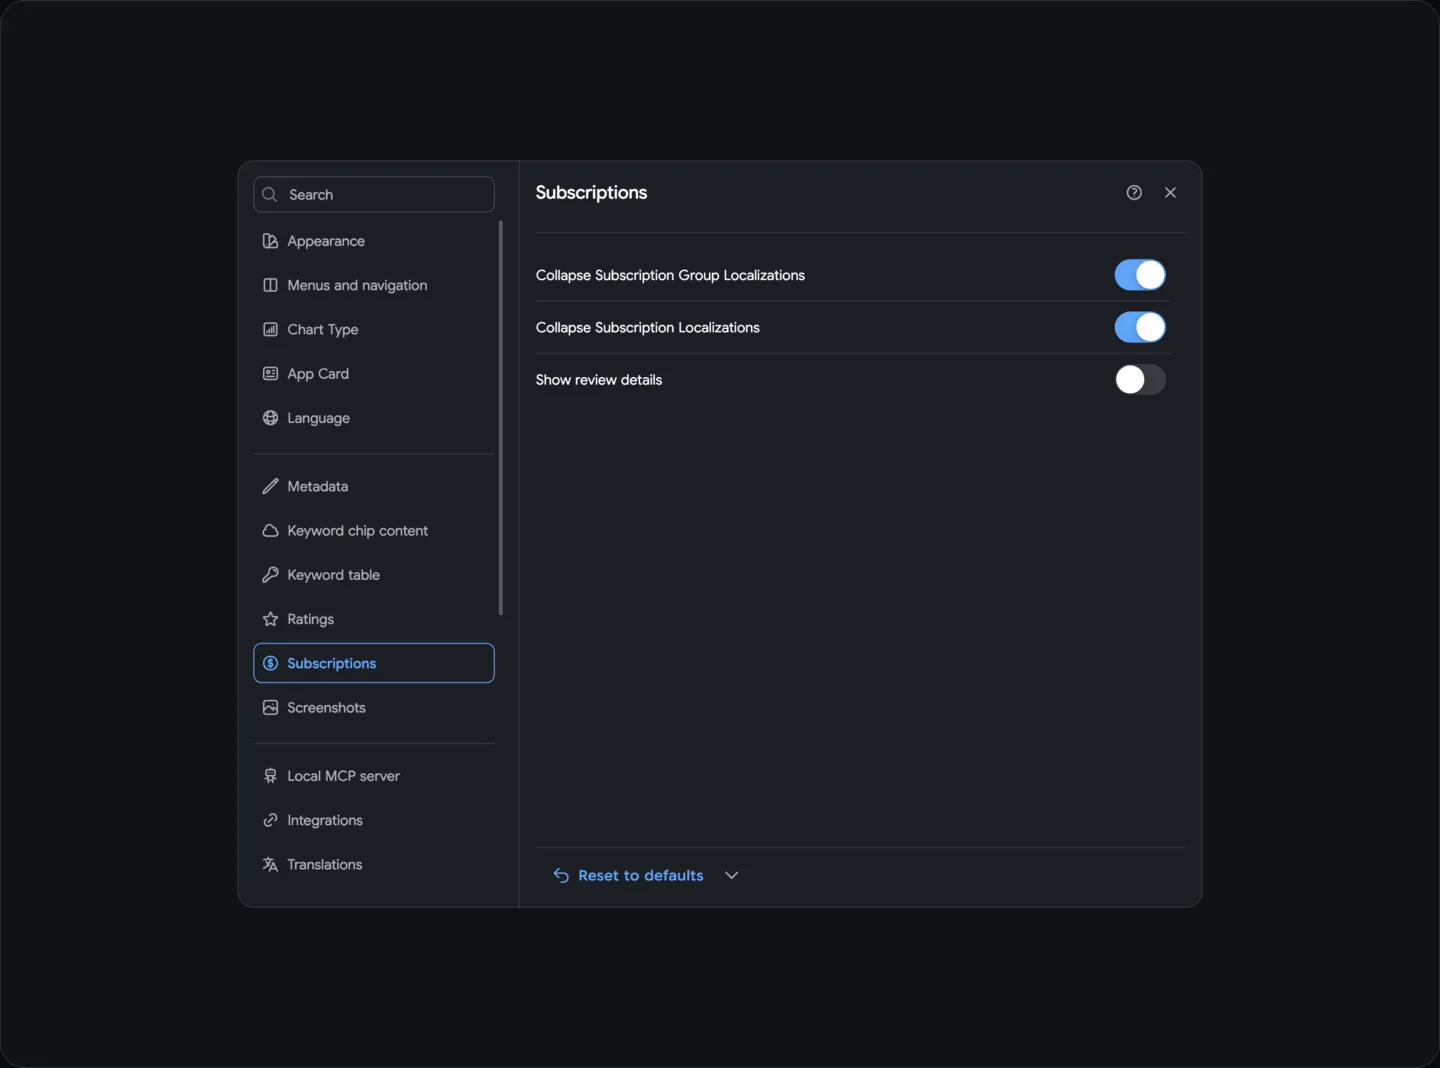The width and height of the screenshot is (1440, 1068).
Task: Select Integrations label in sidebar
Action: [324, 820]
